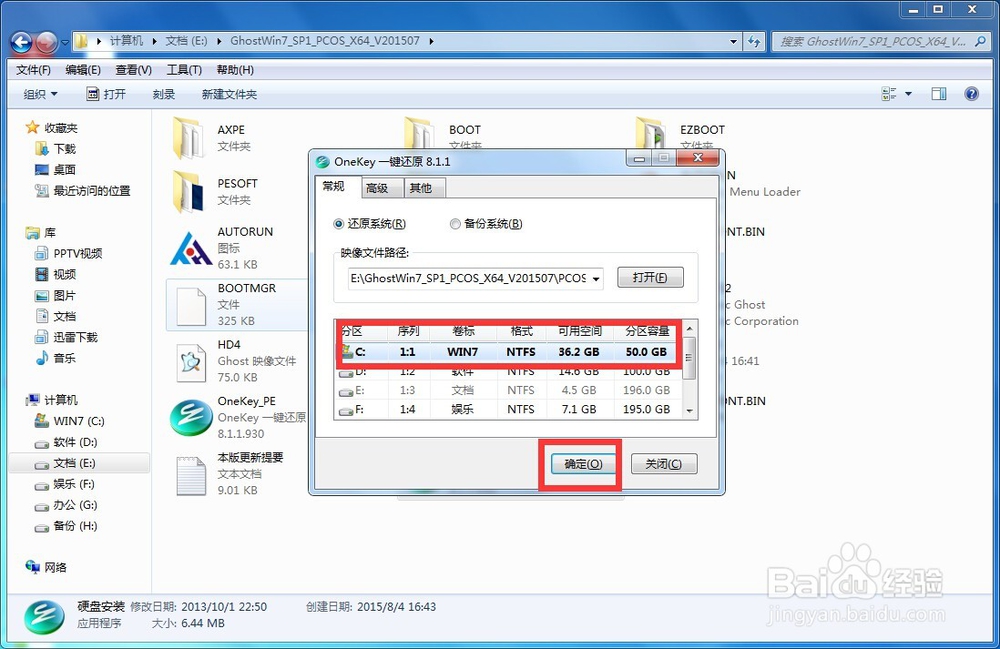
Task: Click the search GhostWin7 folder field
Action: click(879, 41)
